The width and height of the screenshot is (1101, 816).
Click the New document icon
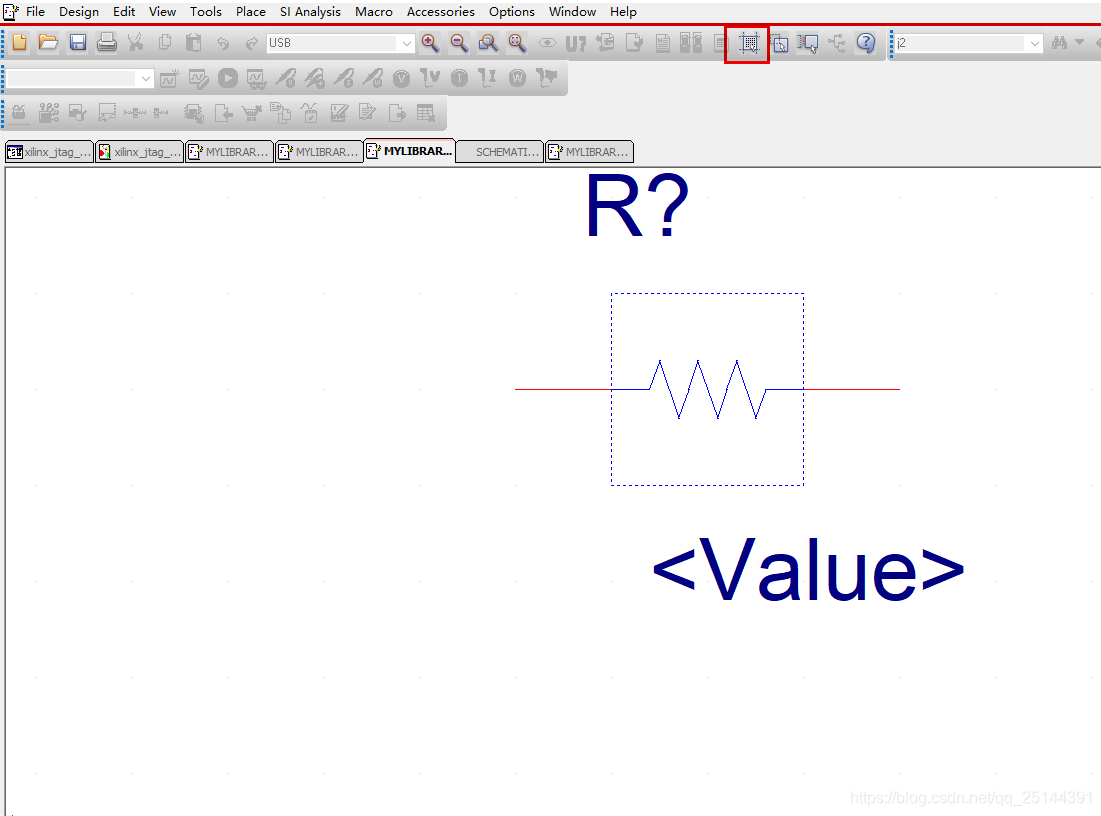click(20, 43)
